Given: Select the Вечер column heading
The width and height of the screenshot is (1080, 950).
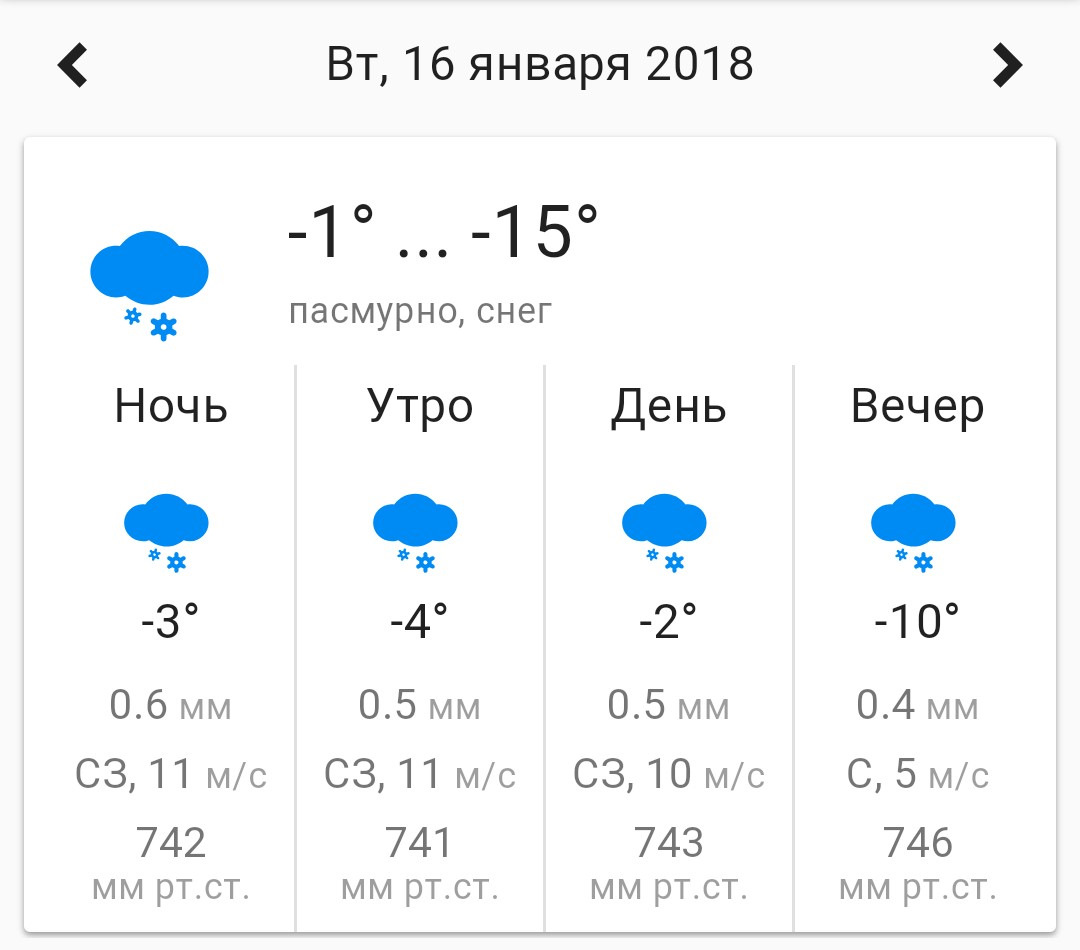Looking at the screenshot, I should pos(917,407).
